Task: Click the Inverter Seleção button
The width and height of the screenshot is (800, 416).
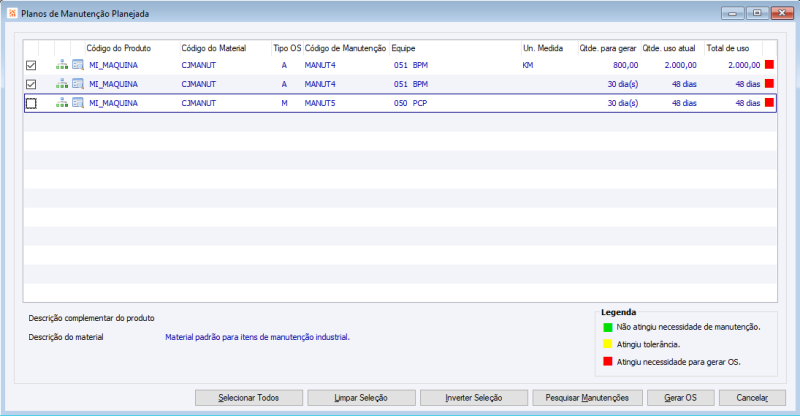Action: coord(474,398)
